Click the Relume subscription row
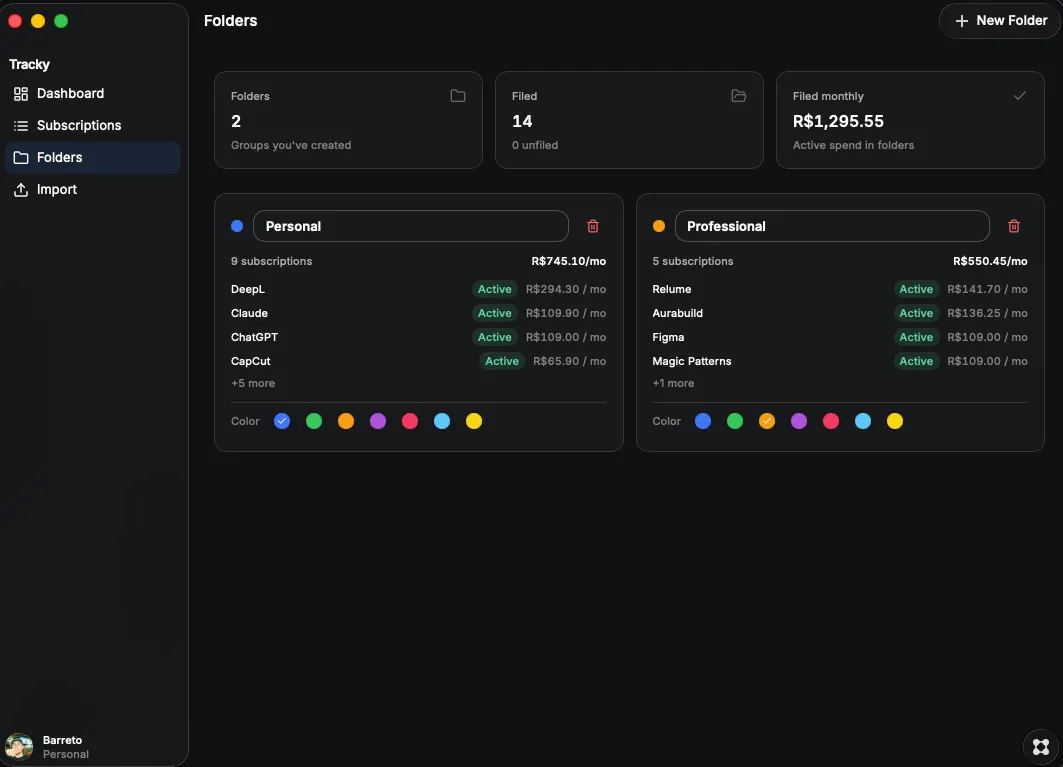1063x767 pixels. click(840, 289)
